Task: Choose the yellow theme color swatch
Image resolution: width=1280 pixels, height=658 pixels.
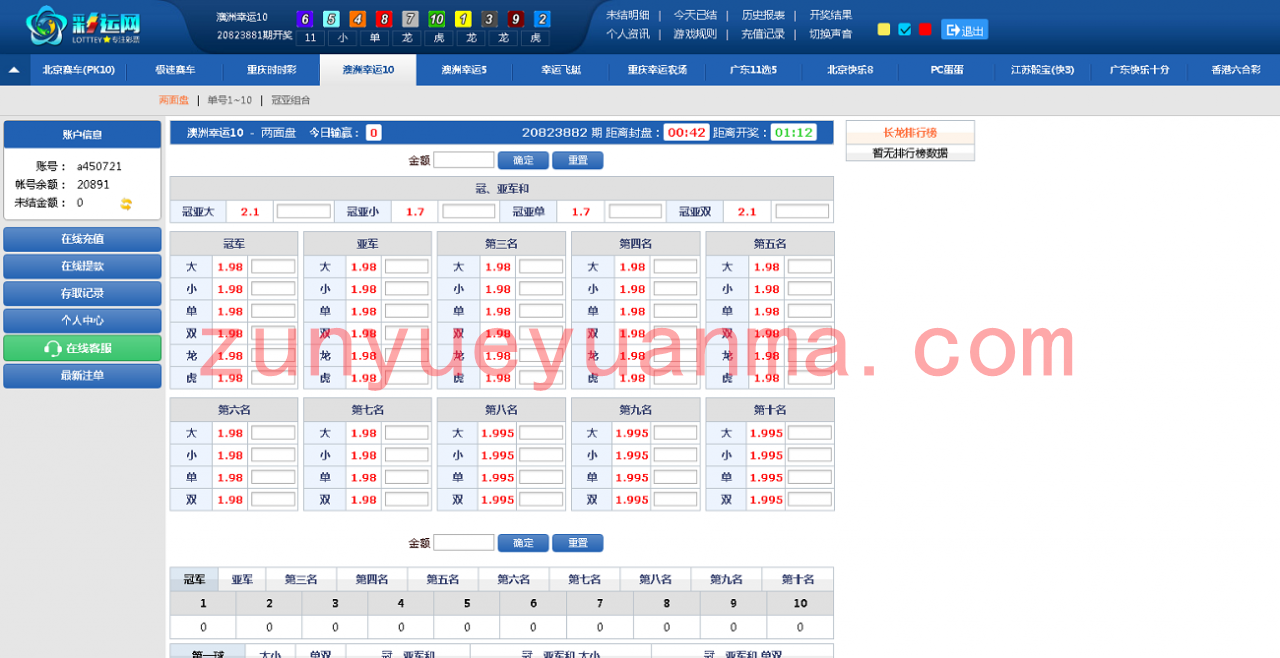Action: coord(884,29)
